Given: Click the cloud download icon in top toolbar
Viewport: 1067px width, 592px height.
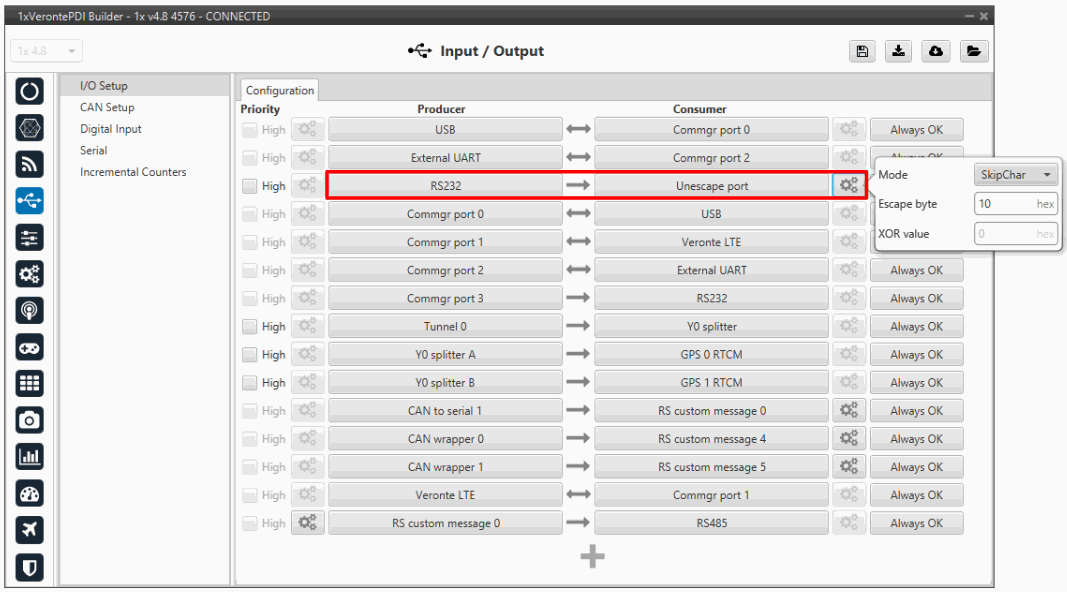Looking at the screenshot, I should [937, 52].
